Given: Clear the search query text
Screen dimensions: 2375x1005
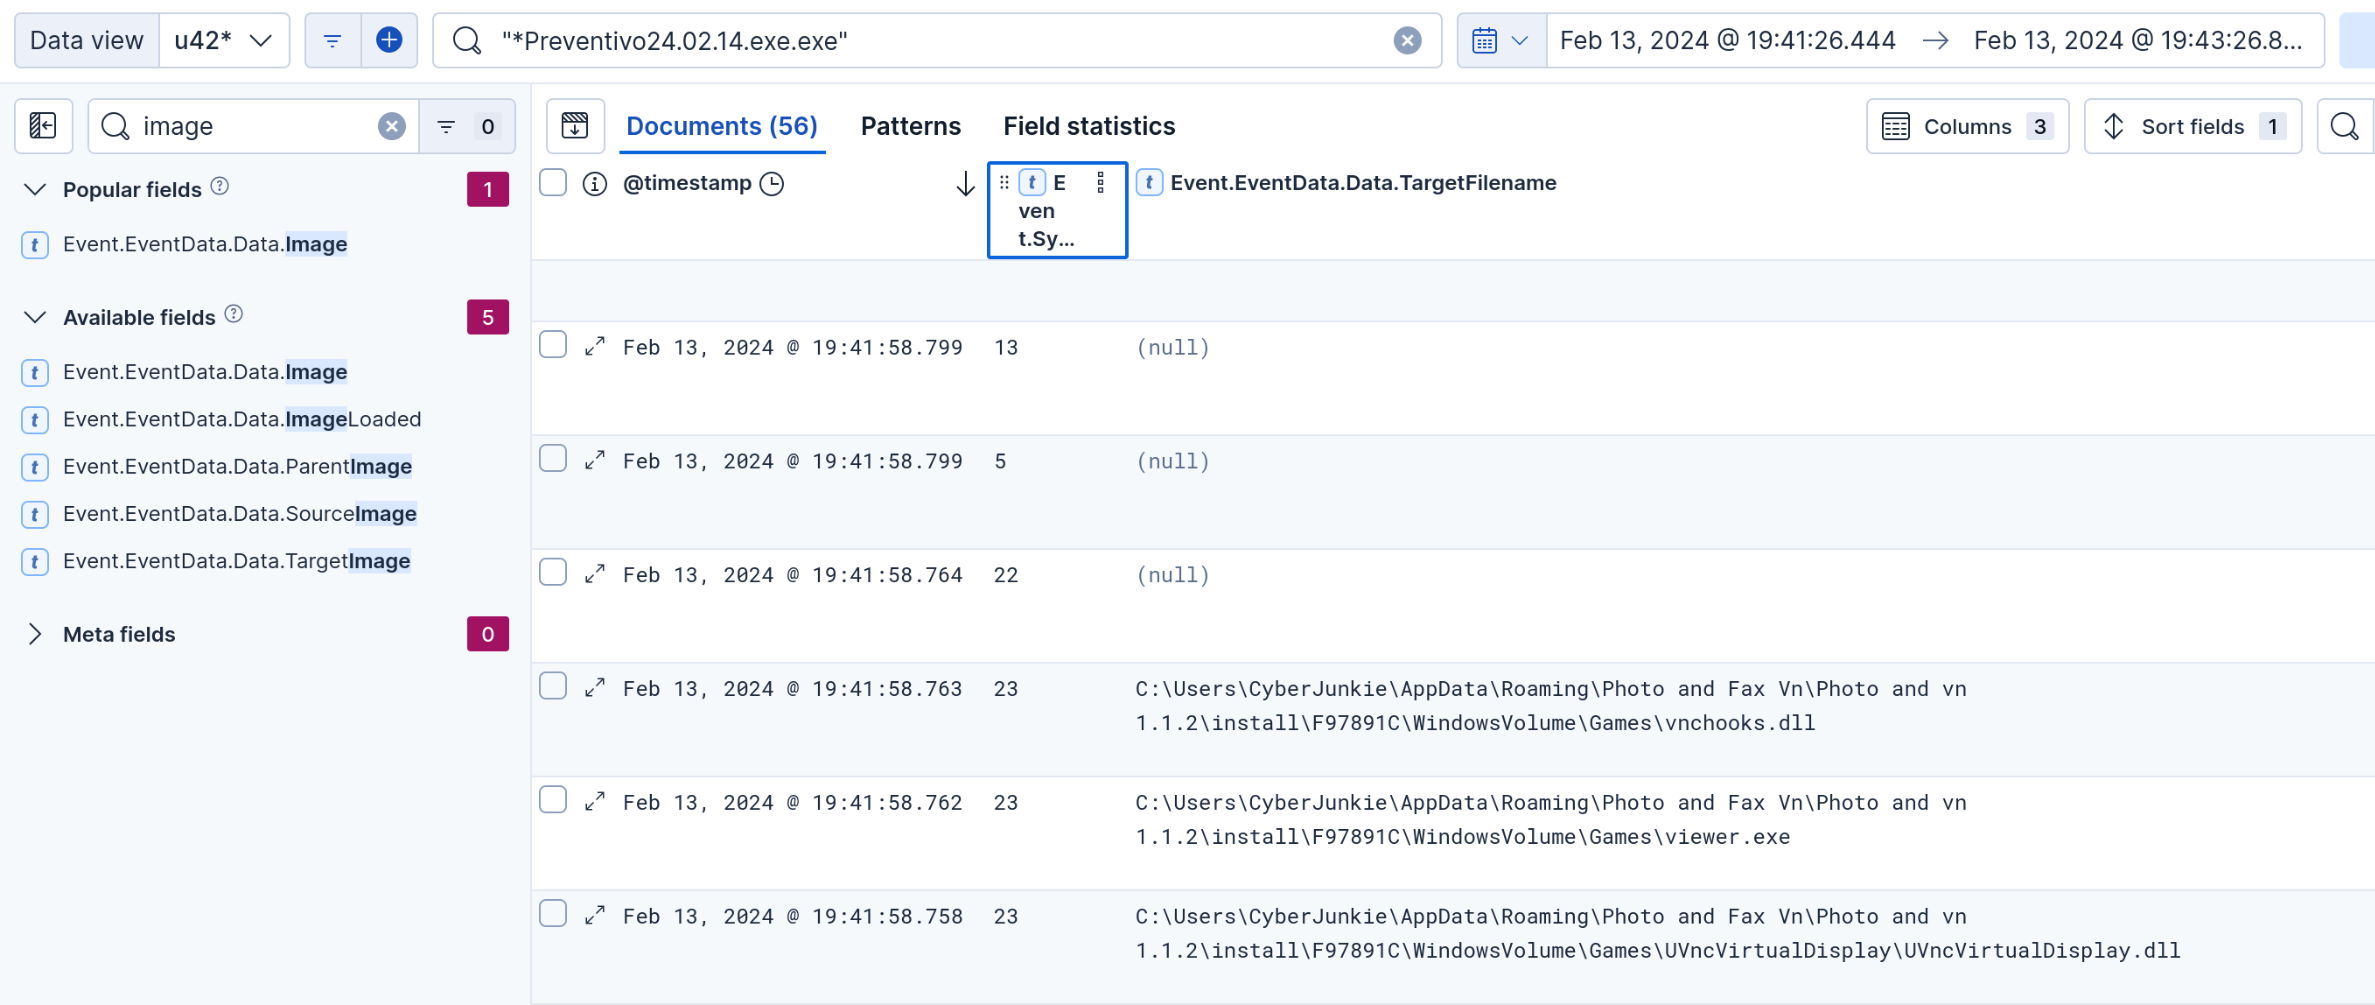Looking at the screenshot, I should tap(1407, 40).
